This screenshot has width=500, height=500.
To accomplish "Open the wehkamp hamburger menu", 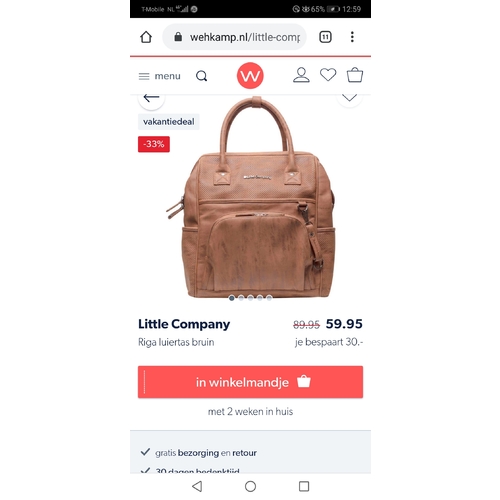I will (x=160, y=76).
